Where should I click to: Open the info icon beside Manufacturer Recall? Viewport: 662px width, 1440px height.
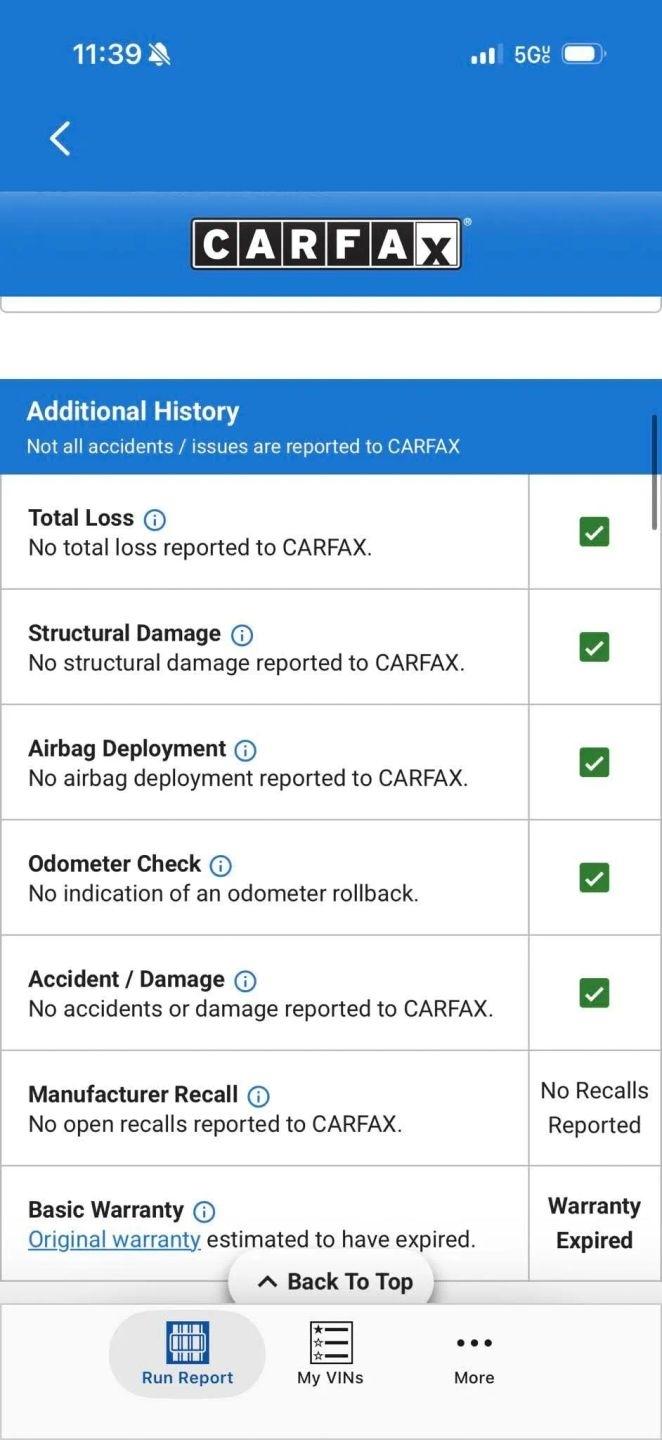(258, 1096)
